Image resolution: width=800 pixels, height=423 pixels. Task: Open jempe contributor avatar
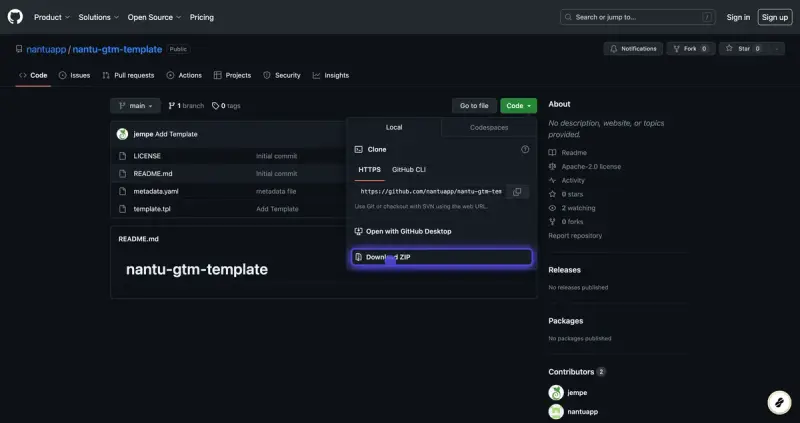click(556, 392)
